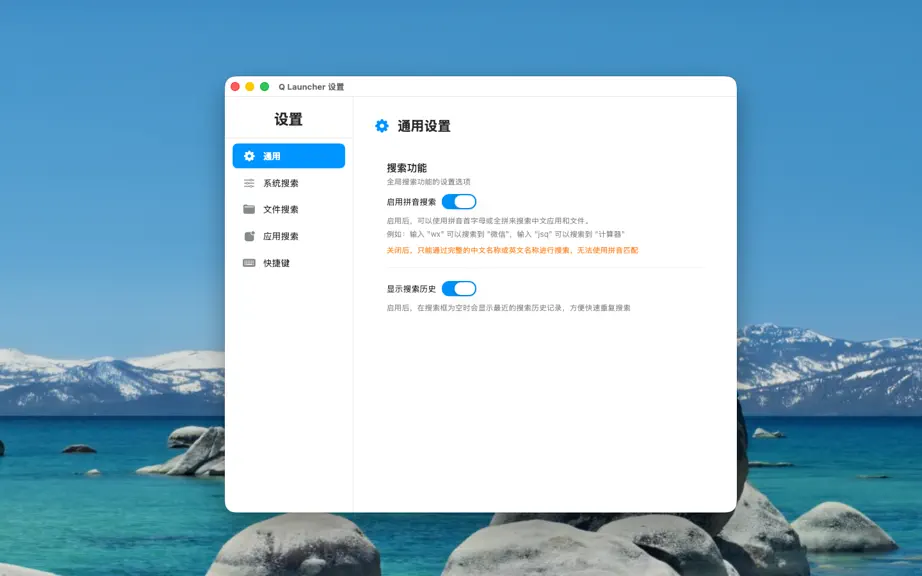Click the 搜索功能 section title
Screen dimensions: 922x576
point(407,168)
